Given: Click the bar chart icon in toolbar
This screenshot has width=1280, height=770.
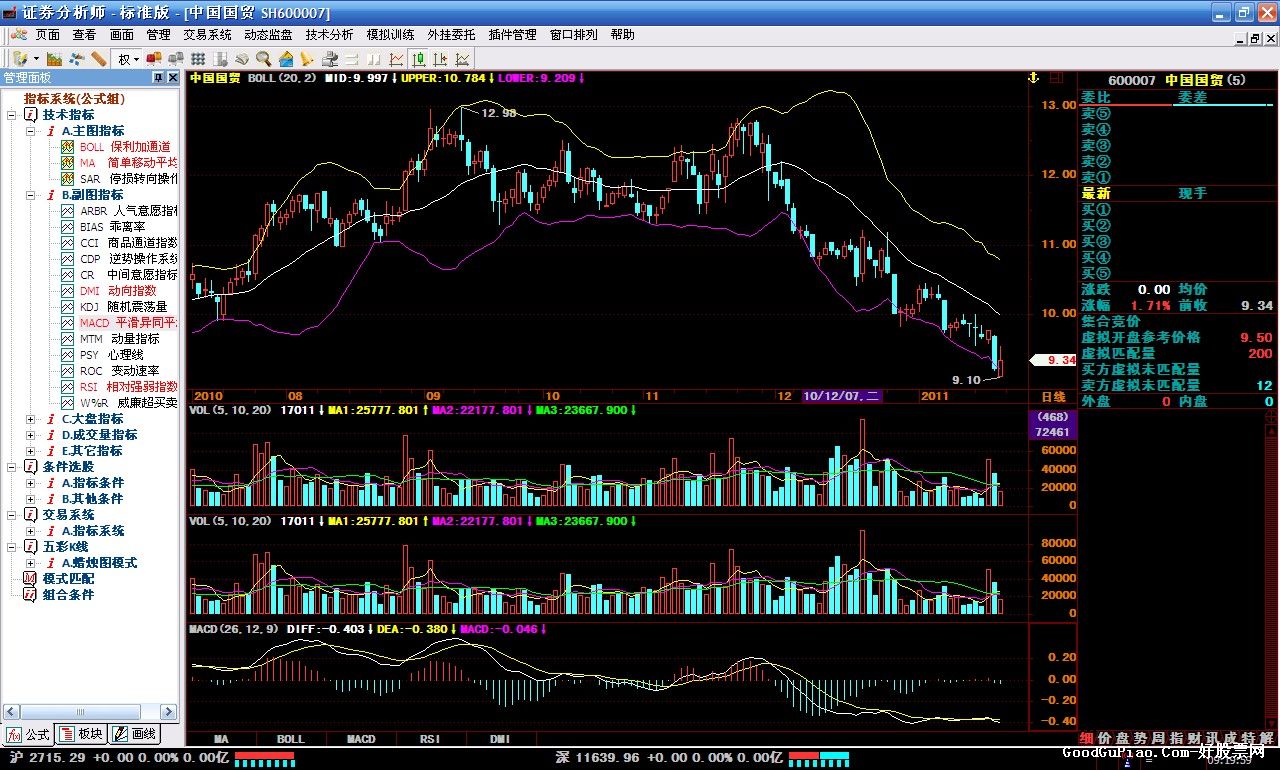Looking at the screenshot, I should pyautogui.click(x=54, y=59).
